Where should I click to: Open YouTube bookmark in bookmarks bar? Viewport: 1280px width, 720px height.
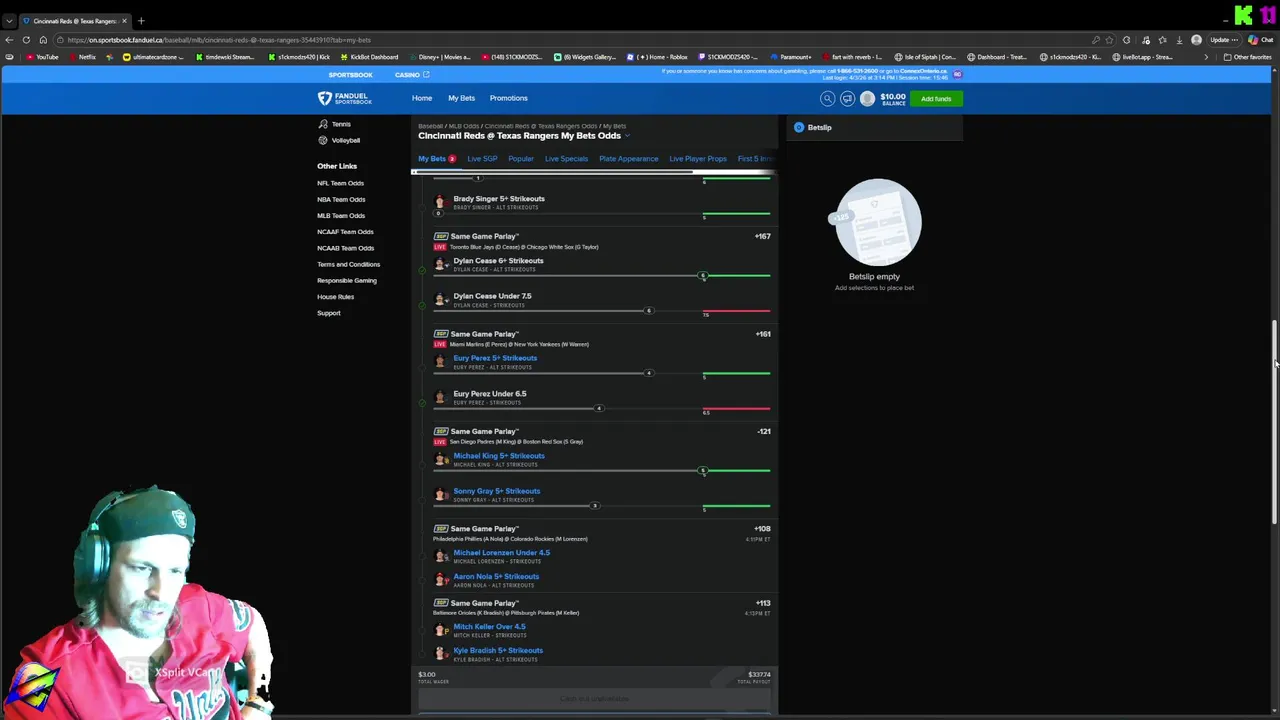[42, 57]
